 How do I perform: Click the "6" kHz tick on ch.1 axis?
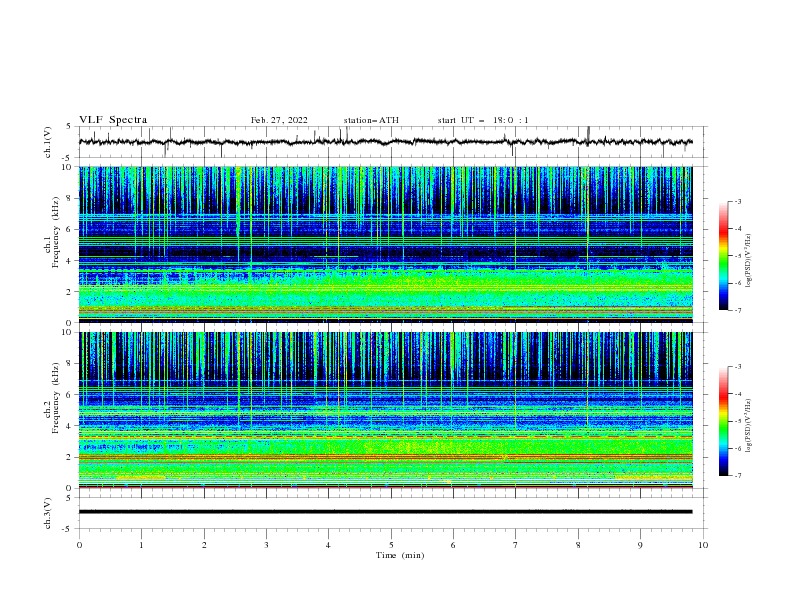(71, 229)
